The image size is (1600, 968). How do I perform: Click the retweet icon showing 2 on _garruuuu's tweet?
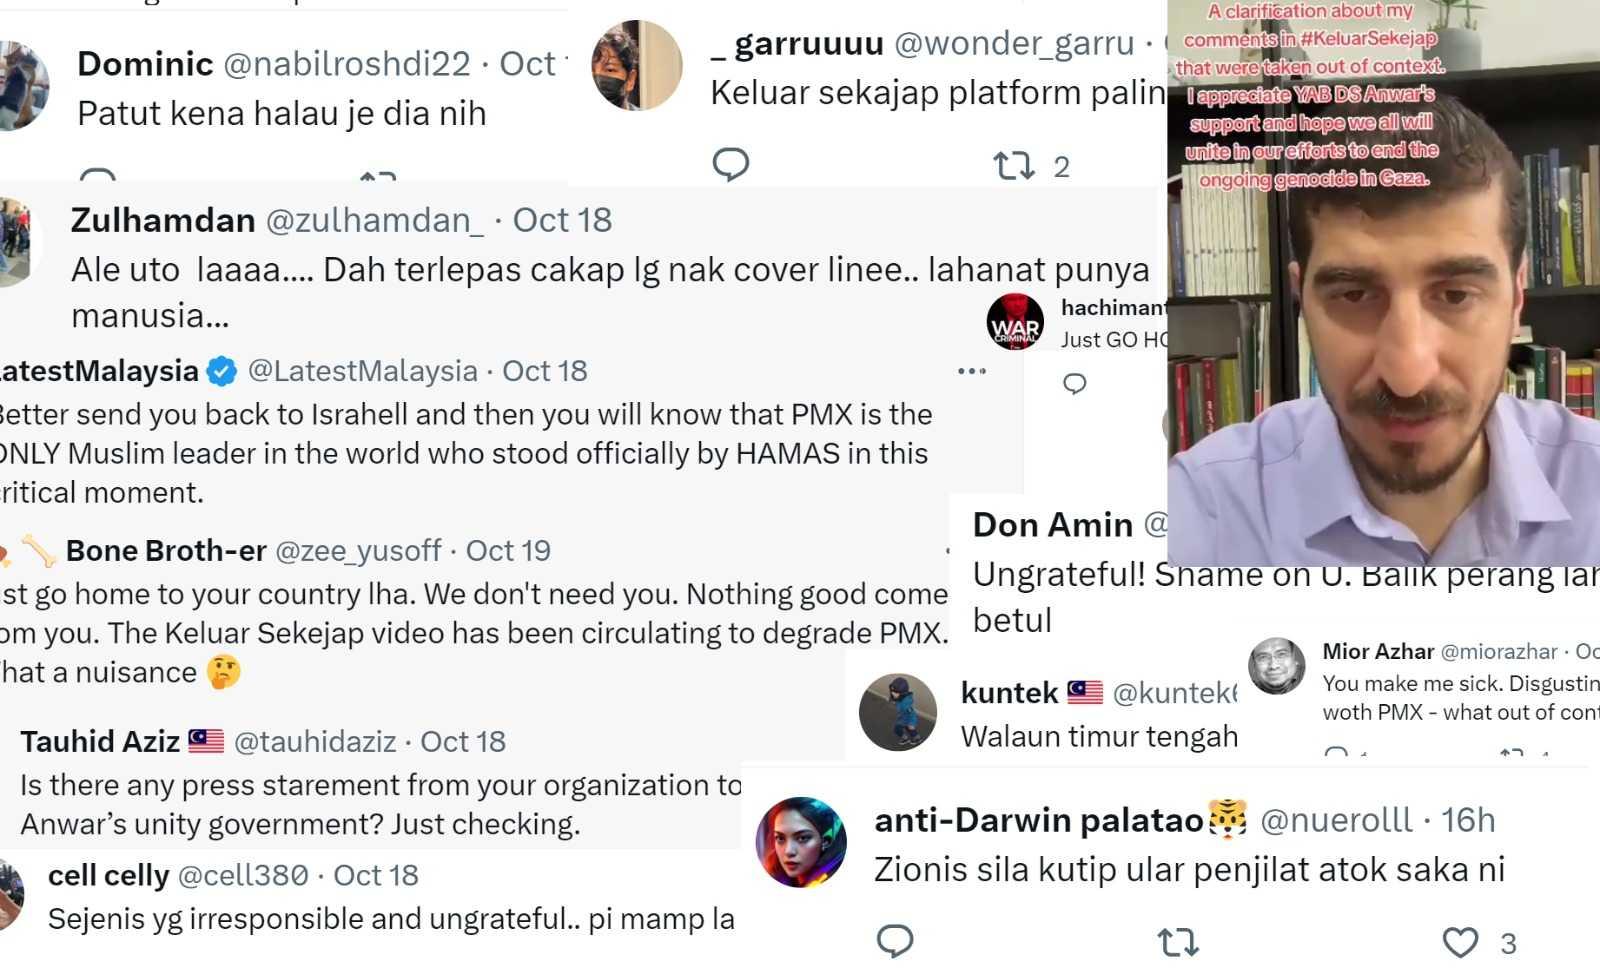coord(1016,163)
